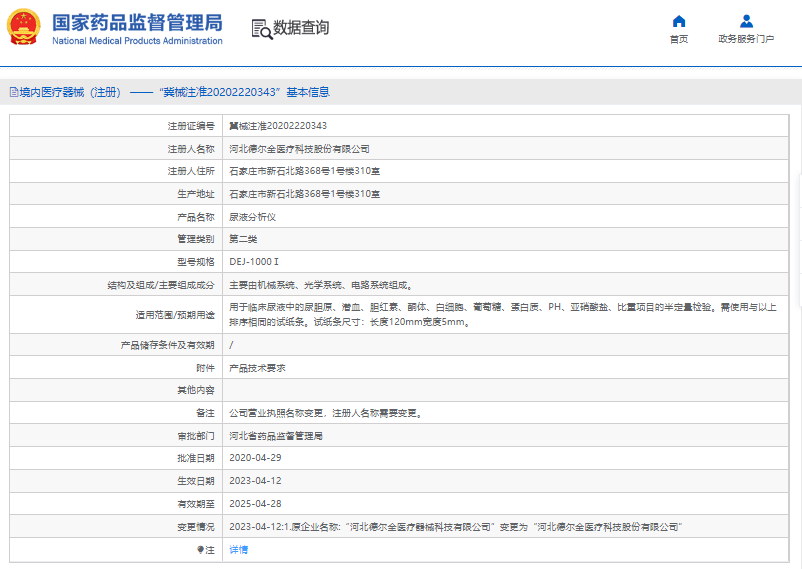The width and height of the screenshot is (802, 569).
Task: Go to 首页 via the home icon
Action: click(679, 21)
